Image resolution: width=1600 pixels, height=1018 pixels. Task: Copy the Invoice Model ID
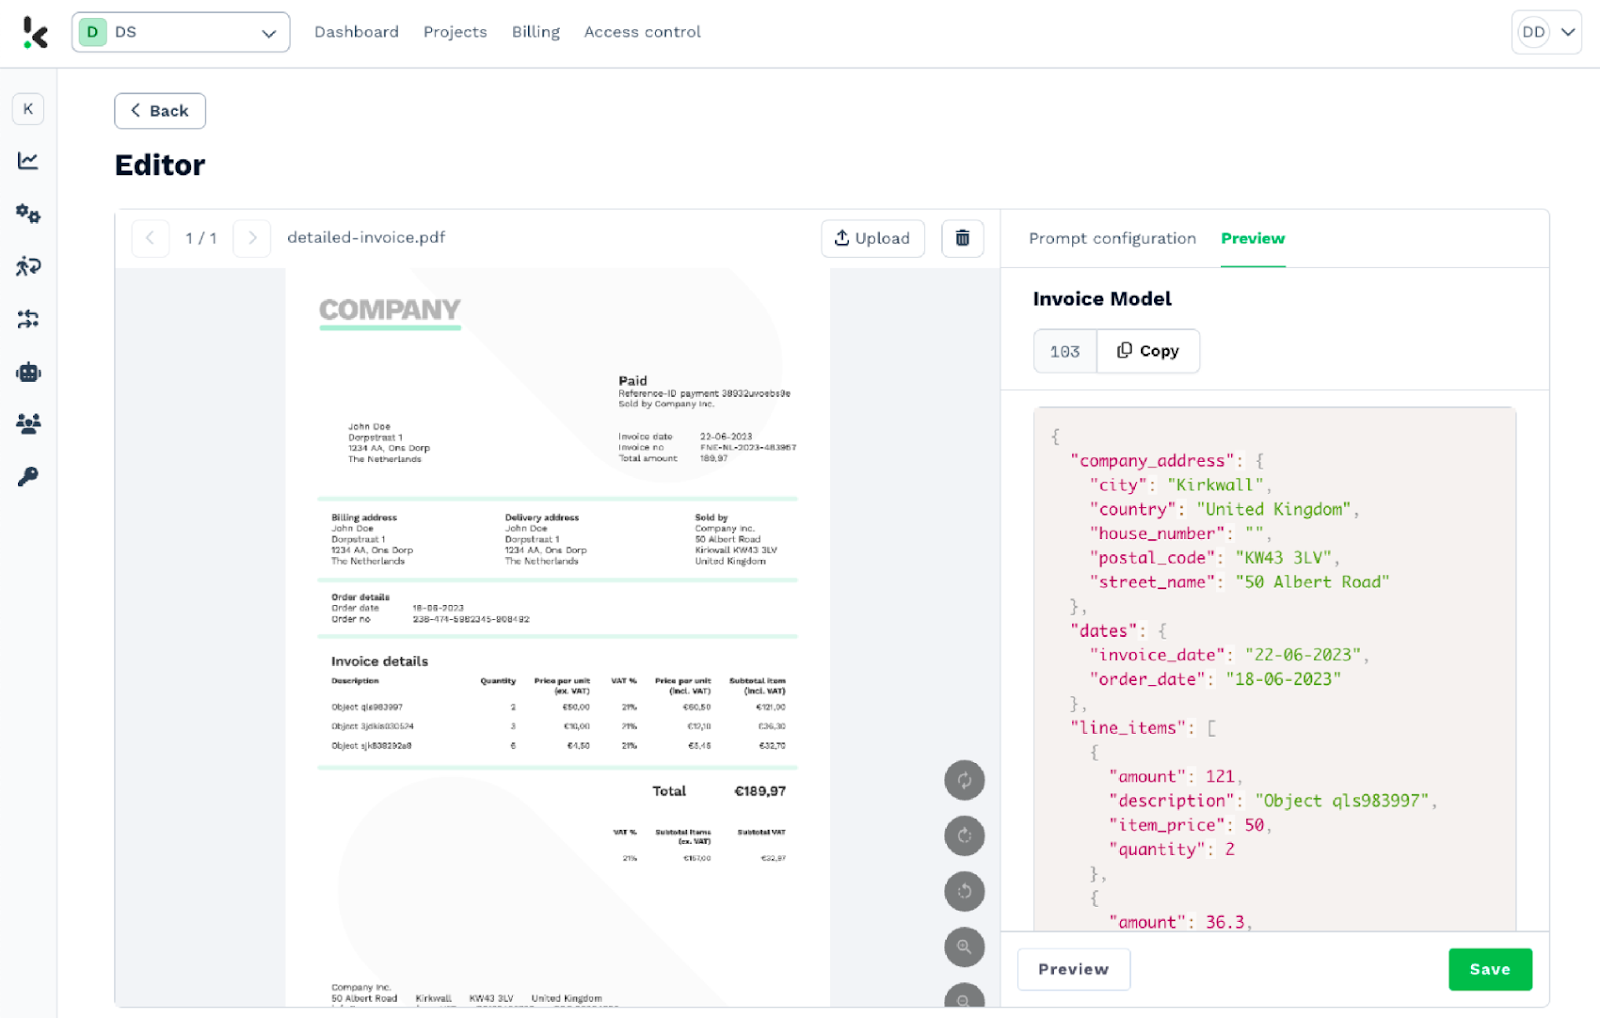pyautogui.click(x=1148, y=351)
